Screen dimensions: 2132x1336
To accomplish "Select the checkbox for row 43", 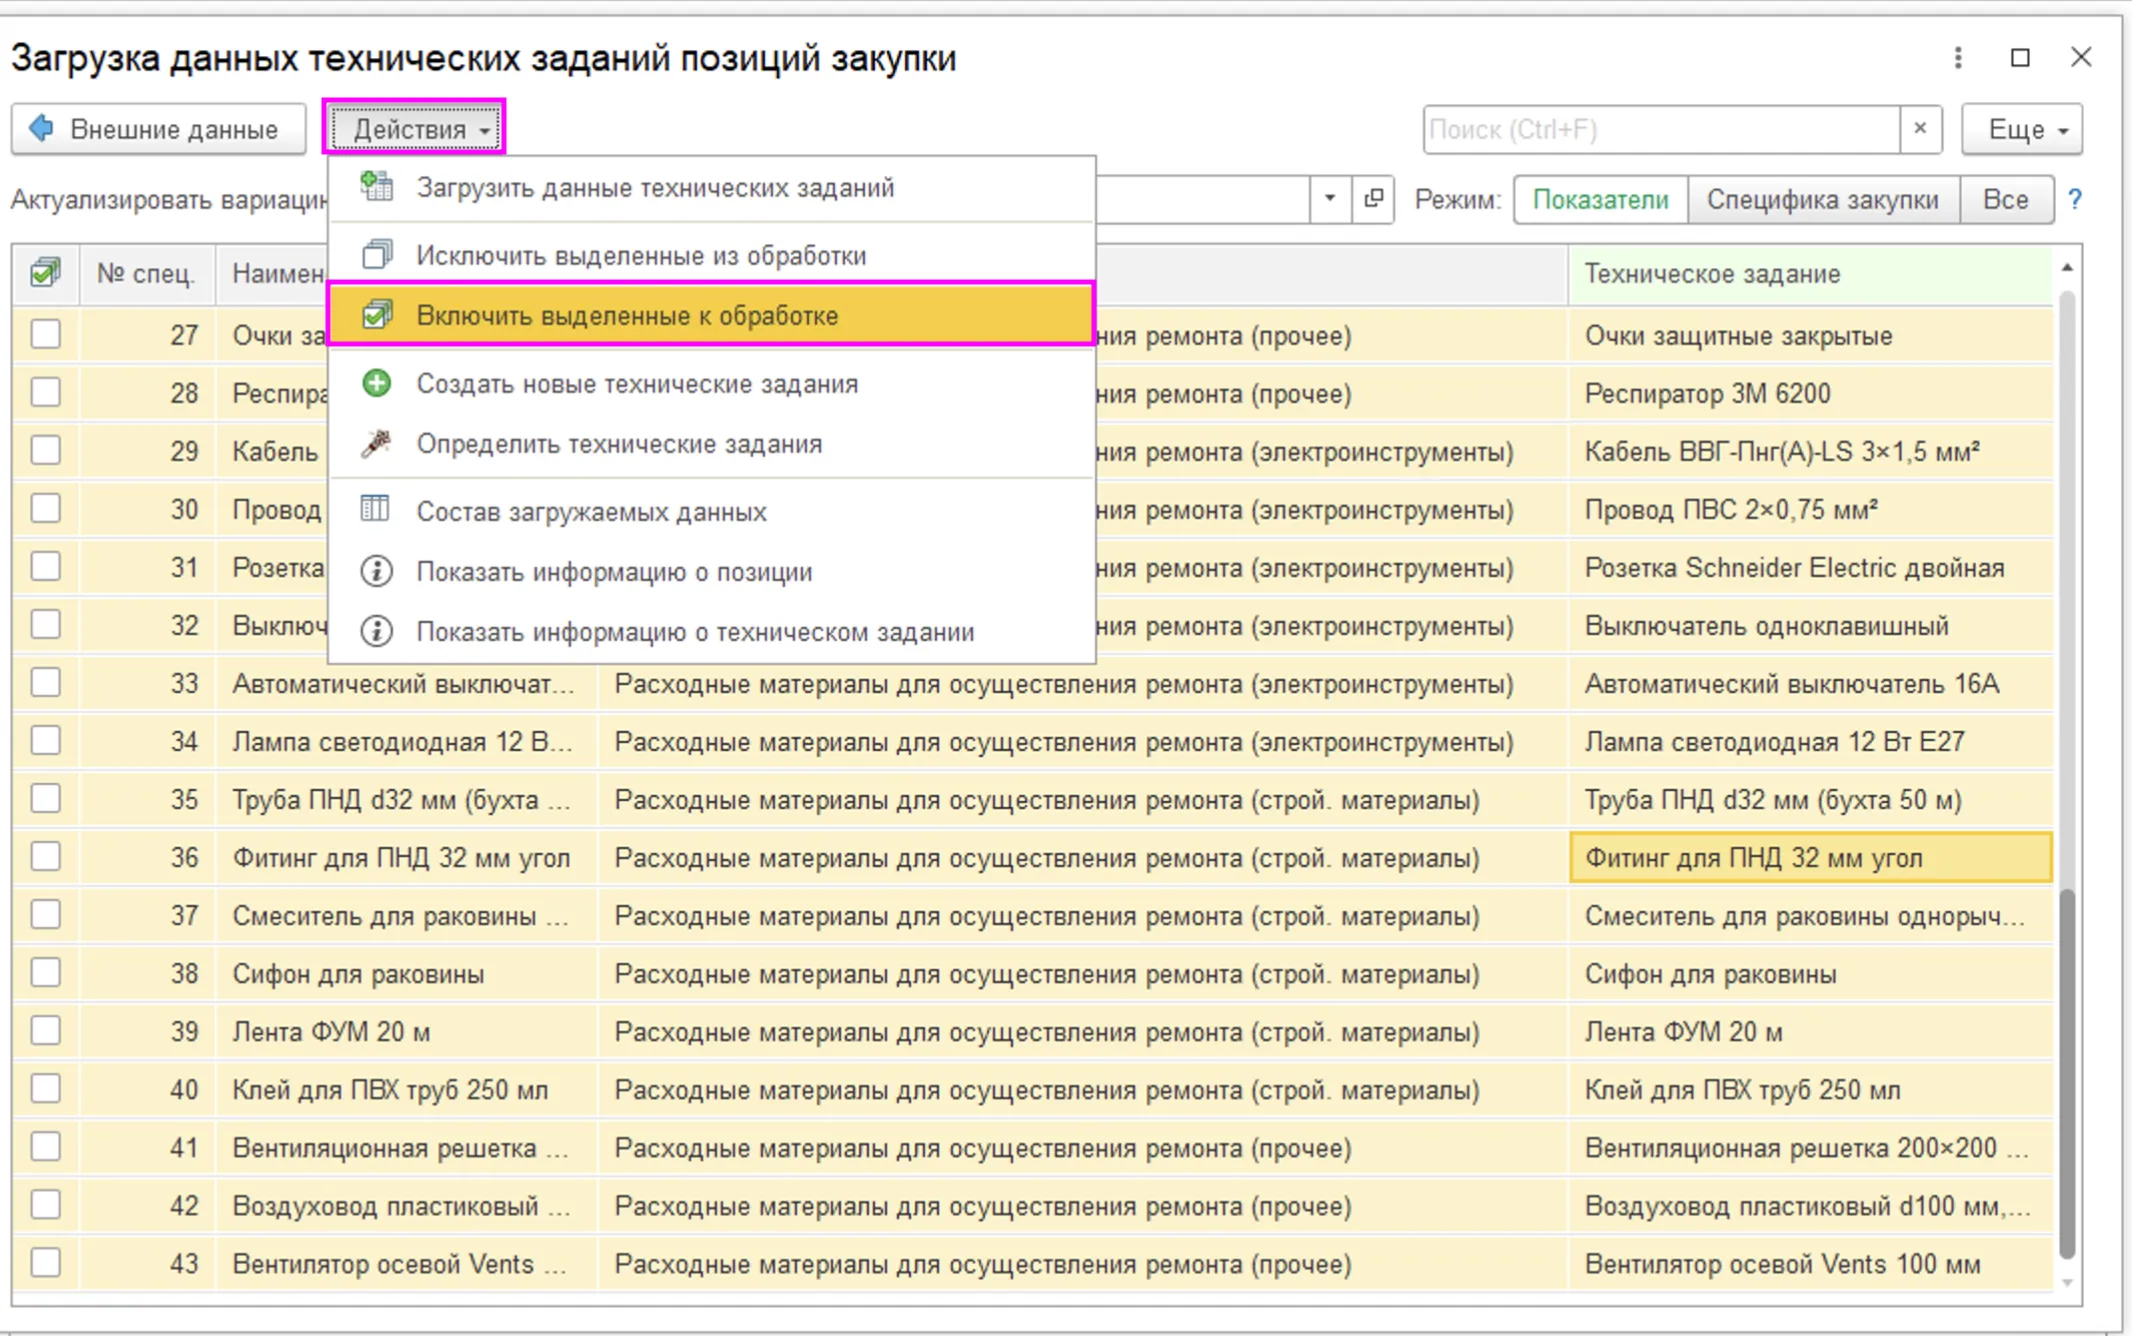I will [45, 1262].
